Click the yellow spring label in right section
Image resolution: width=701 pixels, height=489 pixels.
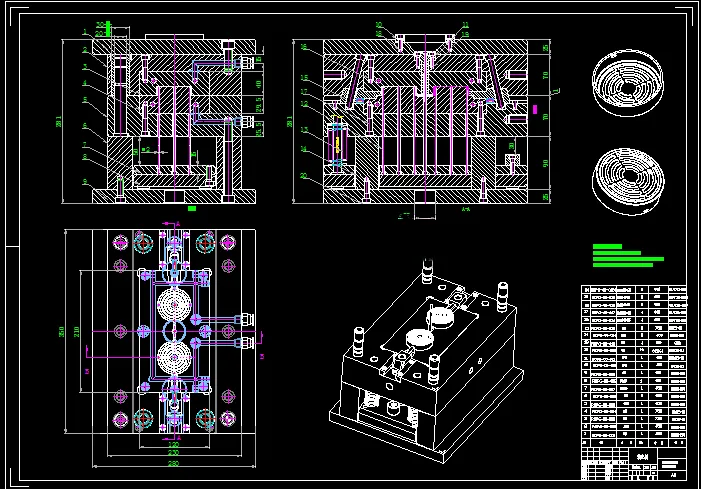click(x=338, y=143)
